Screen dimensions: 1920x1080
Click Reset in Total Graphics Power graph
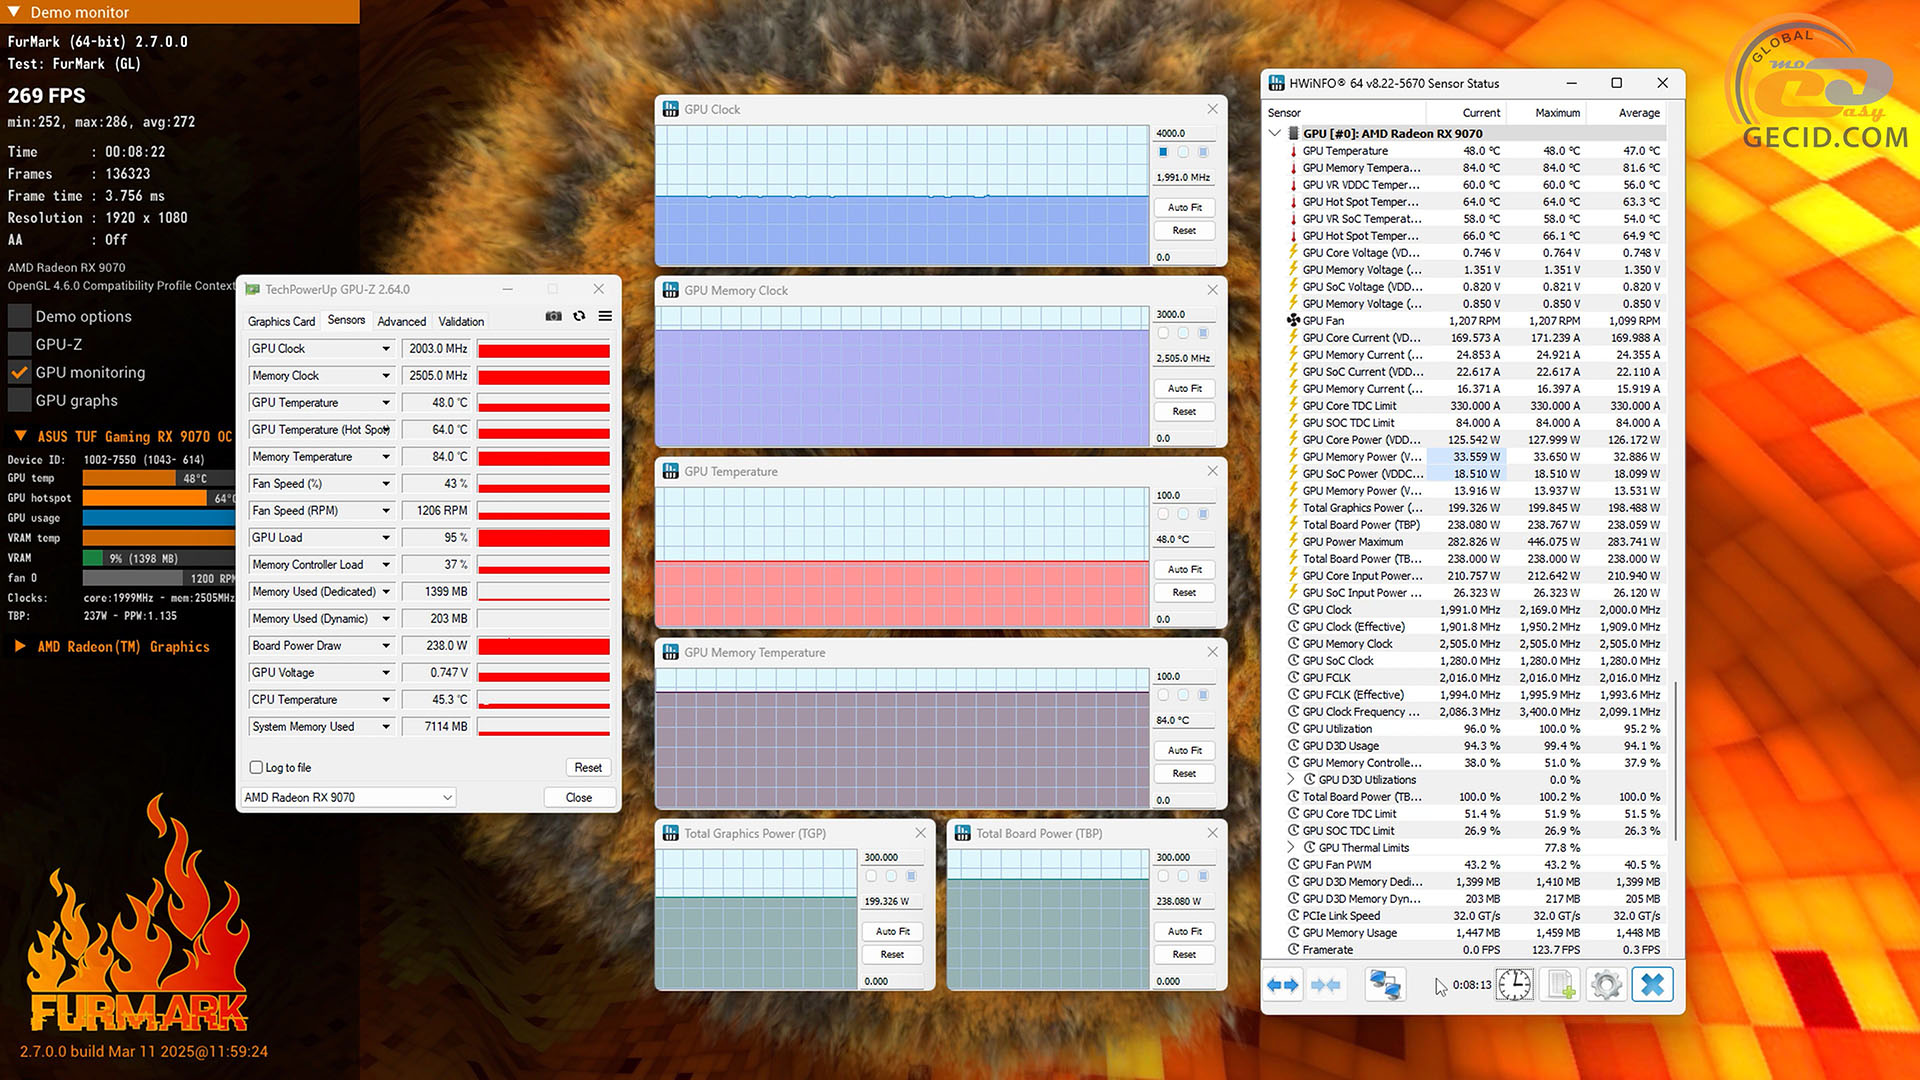[892, 955]
